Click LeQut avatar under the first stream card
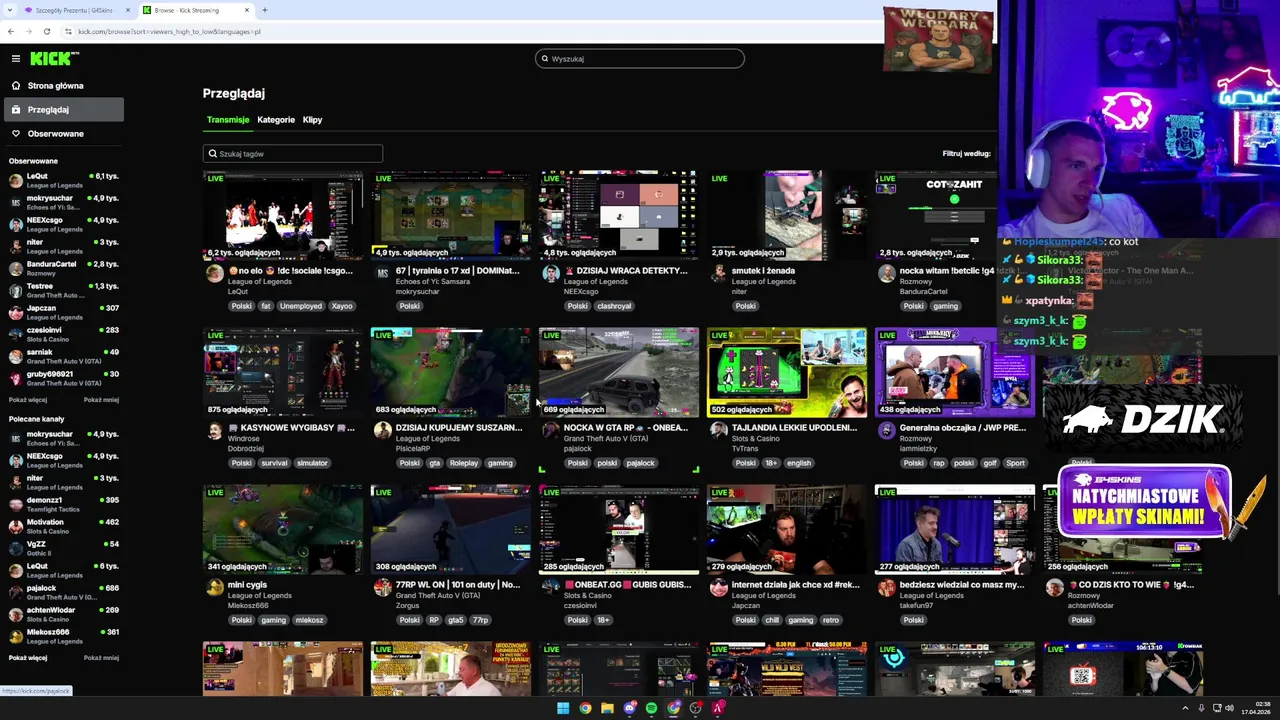The width and height of the screenshot is (1280, 720). click(214, 275)
